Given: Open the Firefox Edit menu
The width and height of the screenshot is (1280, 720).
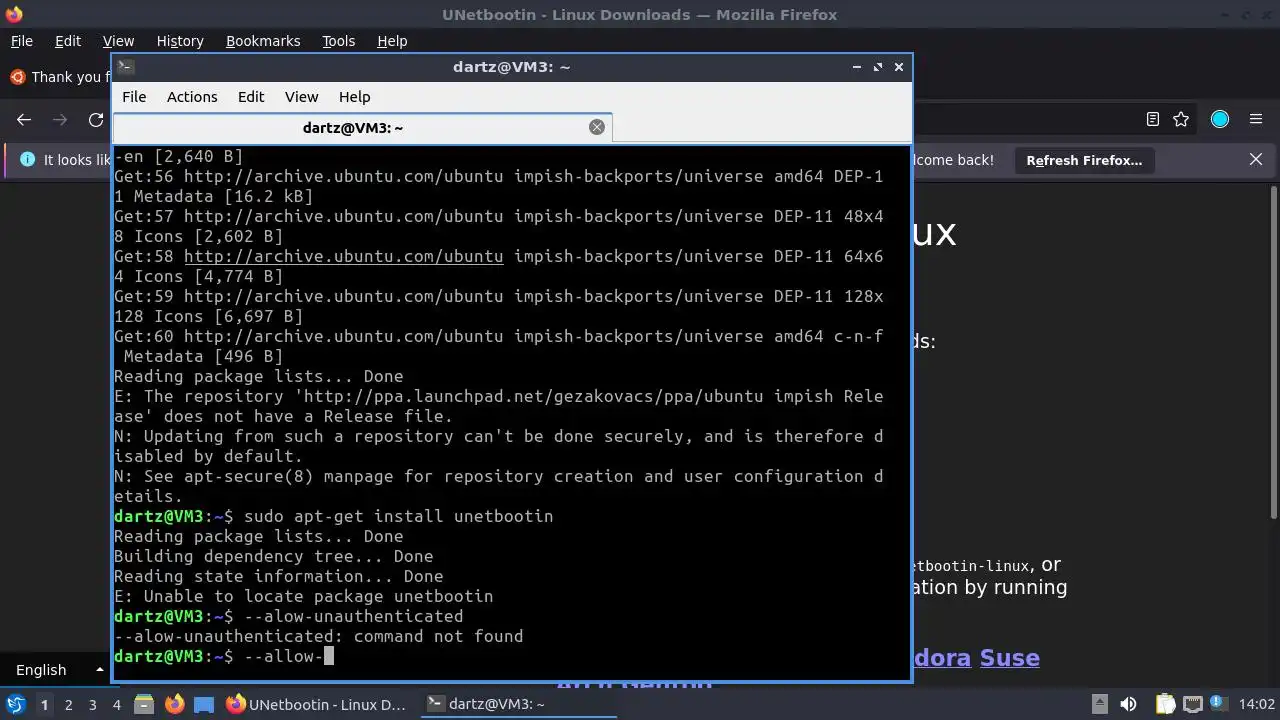Looking at the screenshot, I should click(68, 41).
